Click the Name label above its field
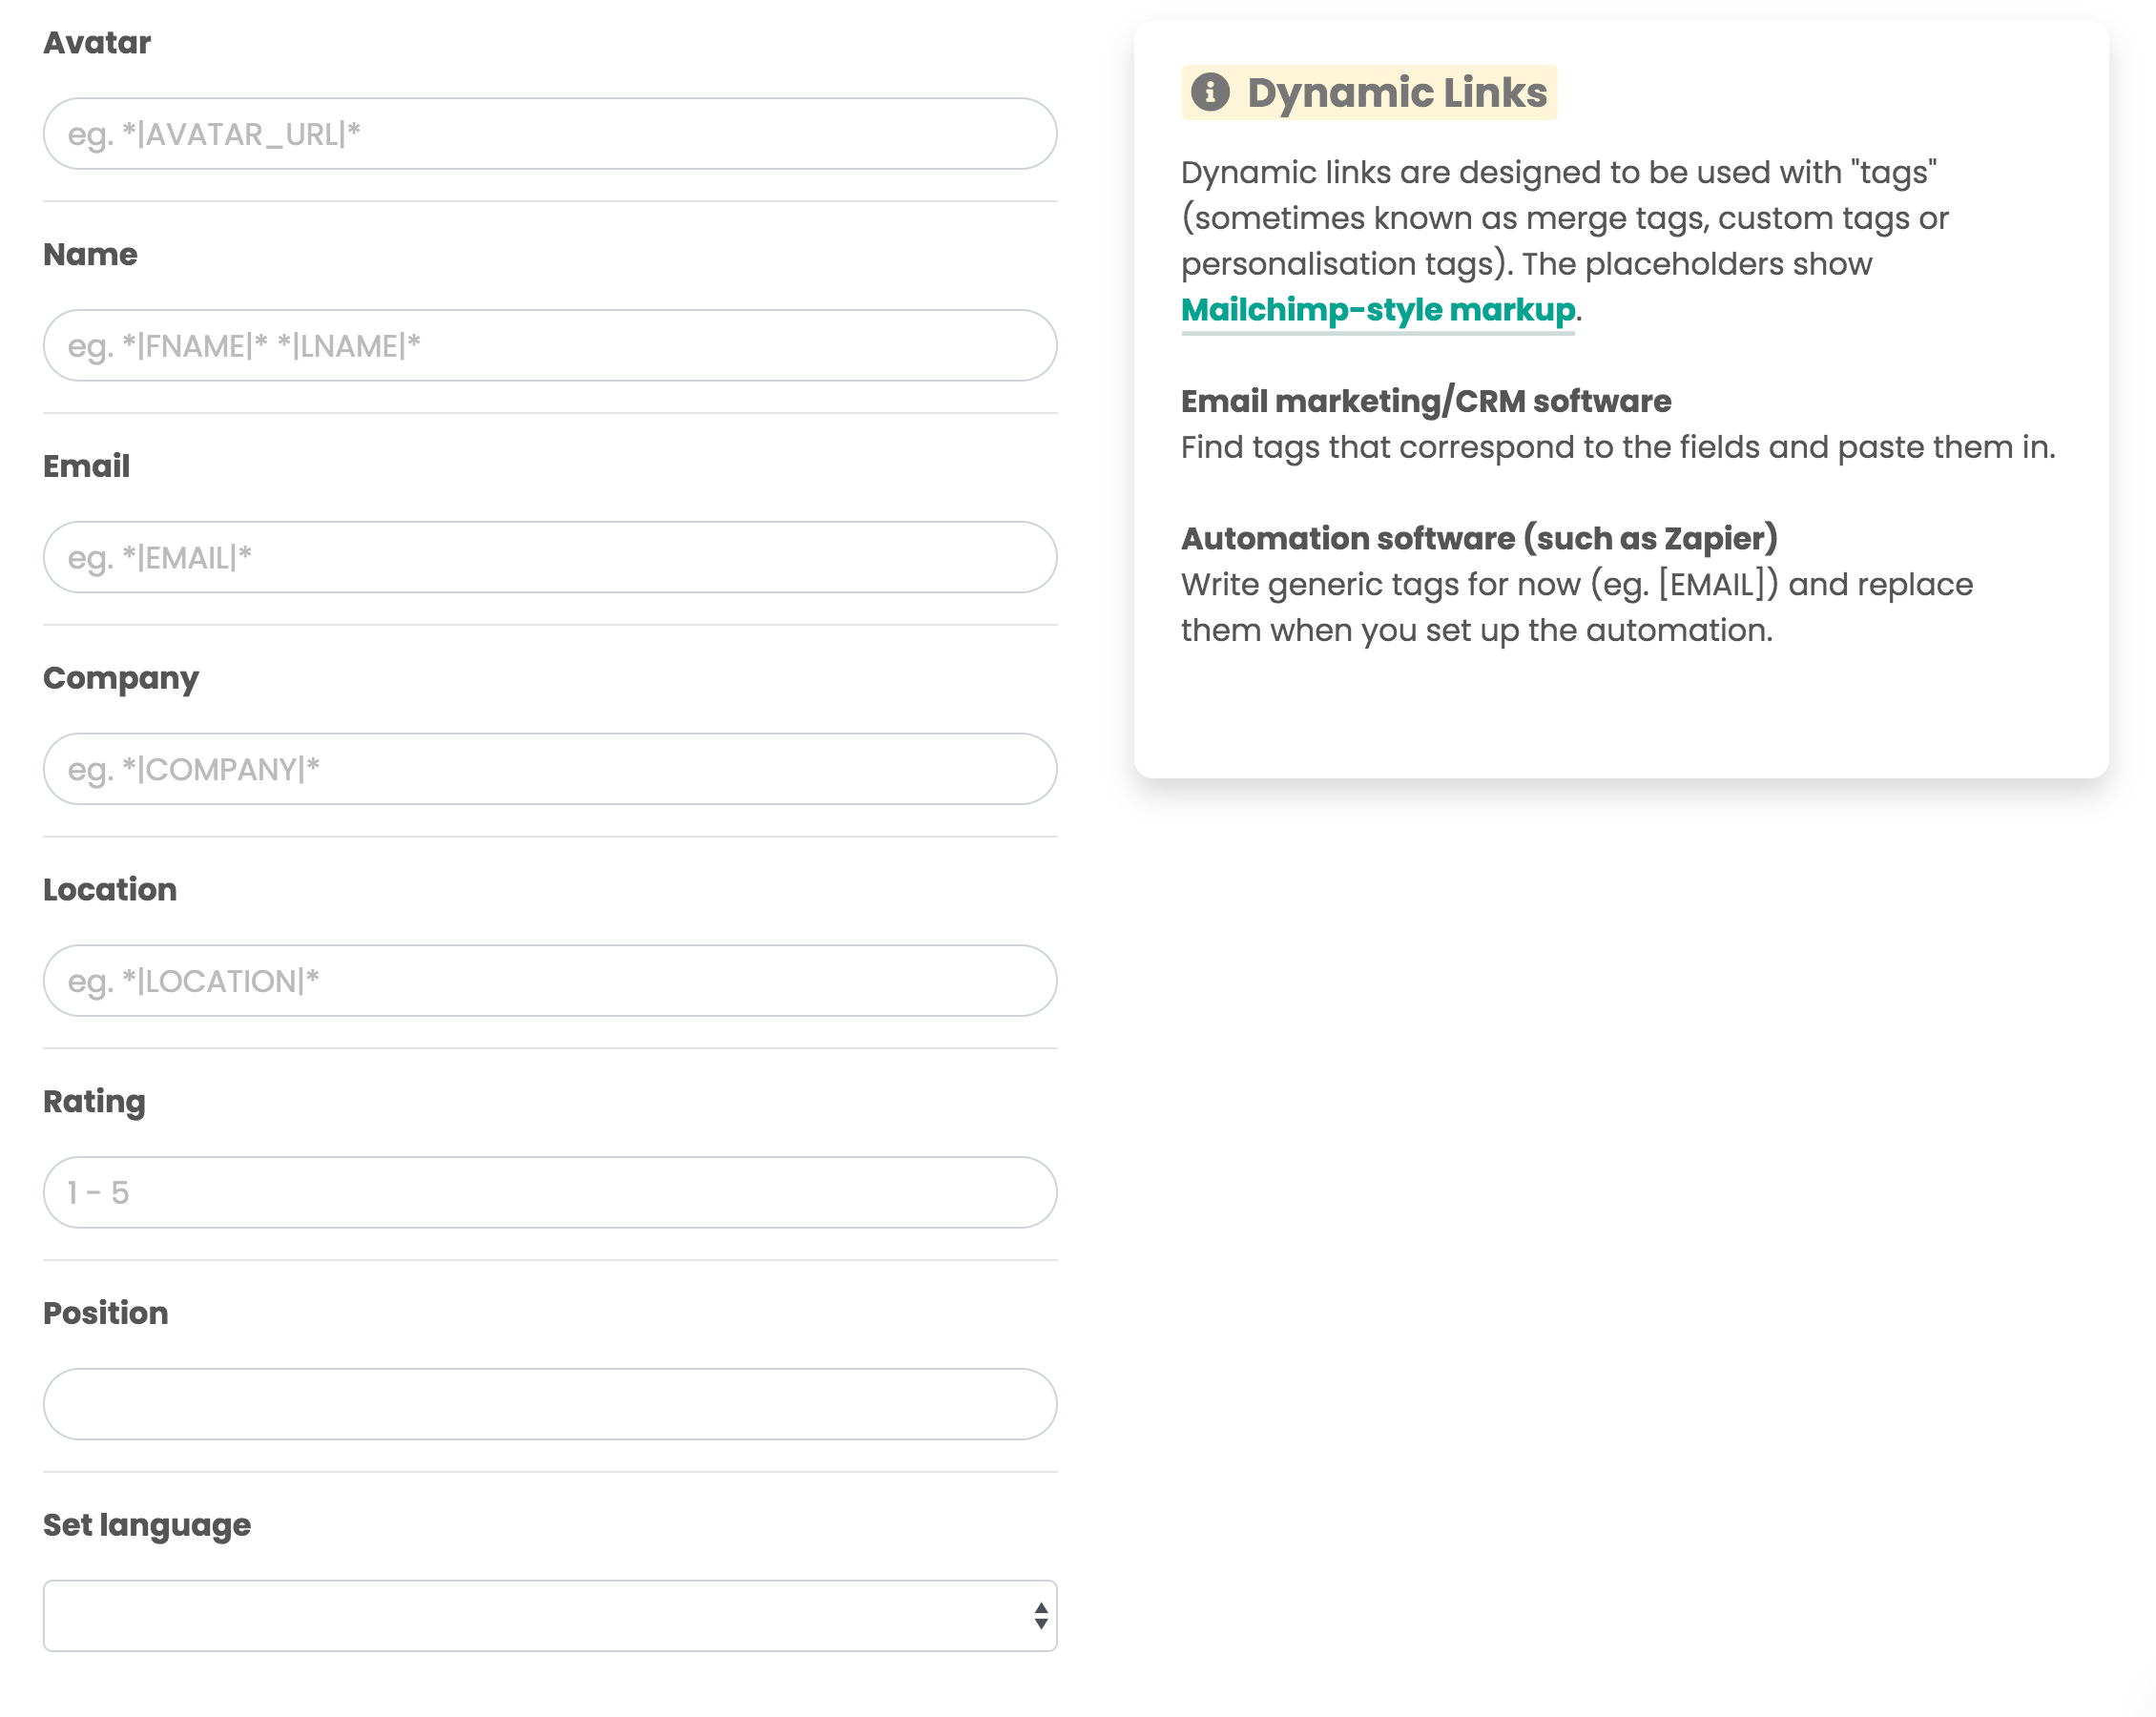This screenshot has width=2156, height=1717. pos(90,254)
